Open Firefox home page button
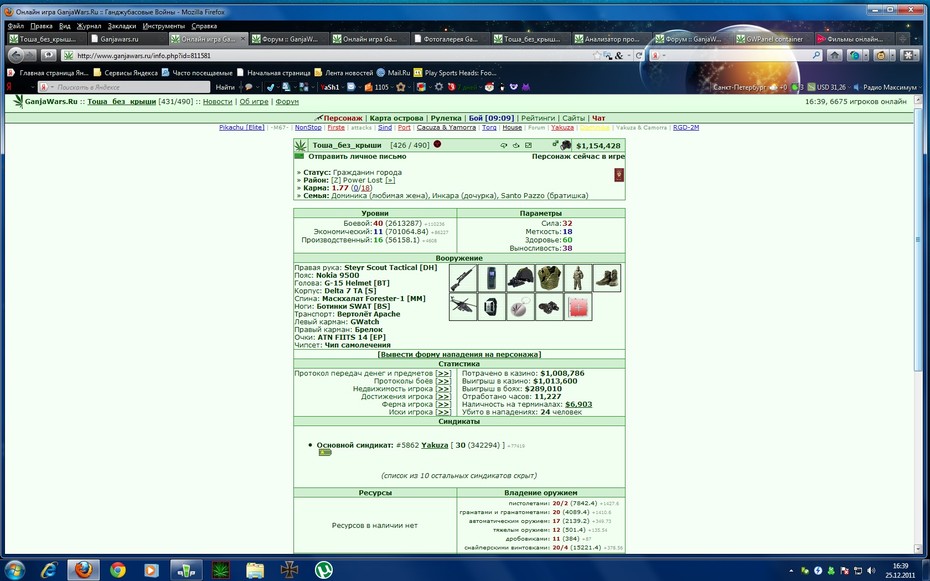Viewport: 930px width, 581px height. coord(835,55)
